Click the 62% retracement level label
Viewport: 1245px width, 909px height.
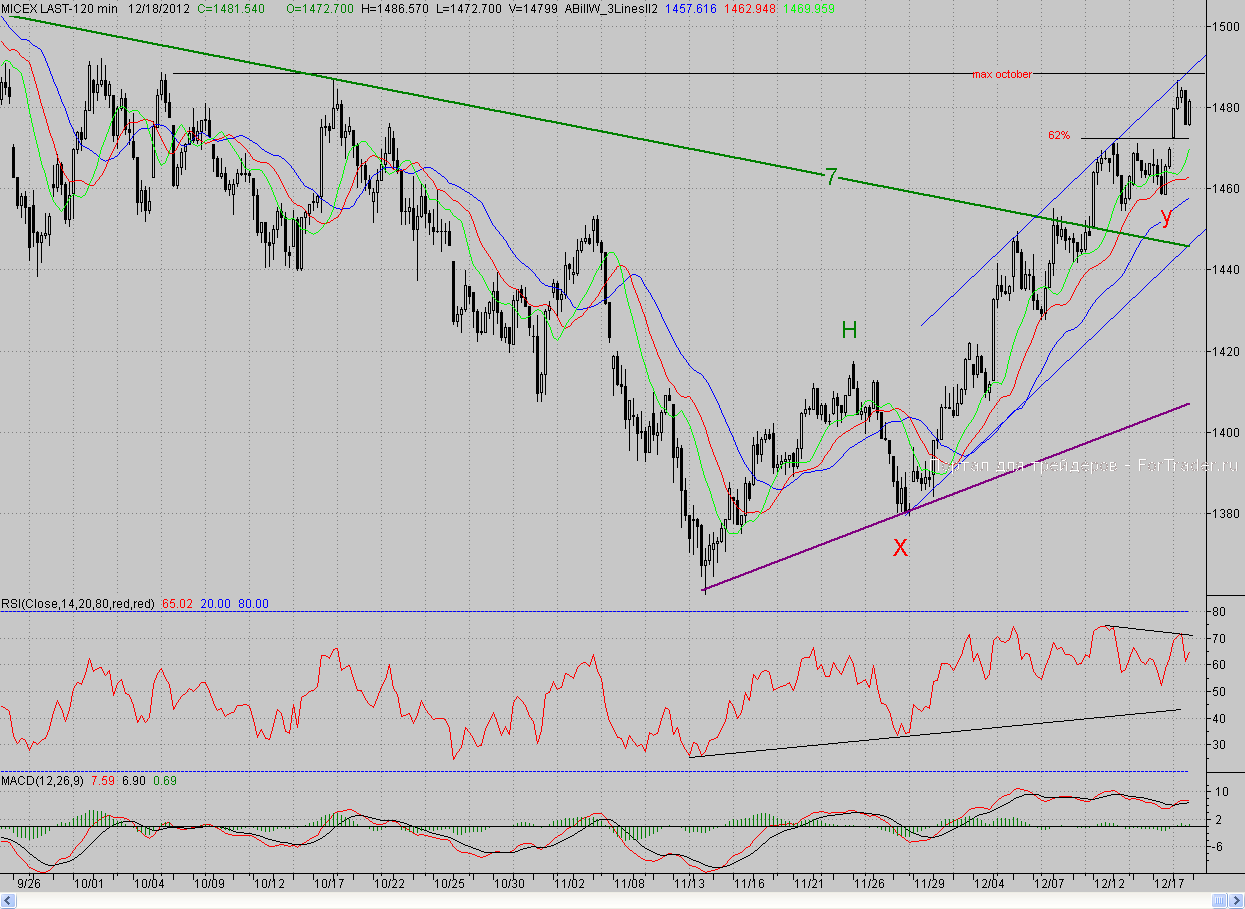(x=1059, y=135)
